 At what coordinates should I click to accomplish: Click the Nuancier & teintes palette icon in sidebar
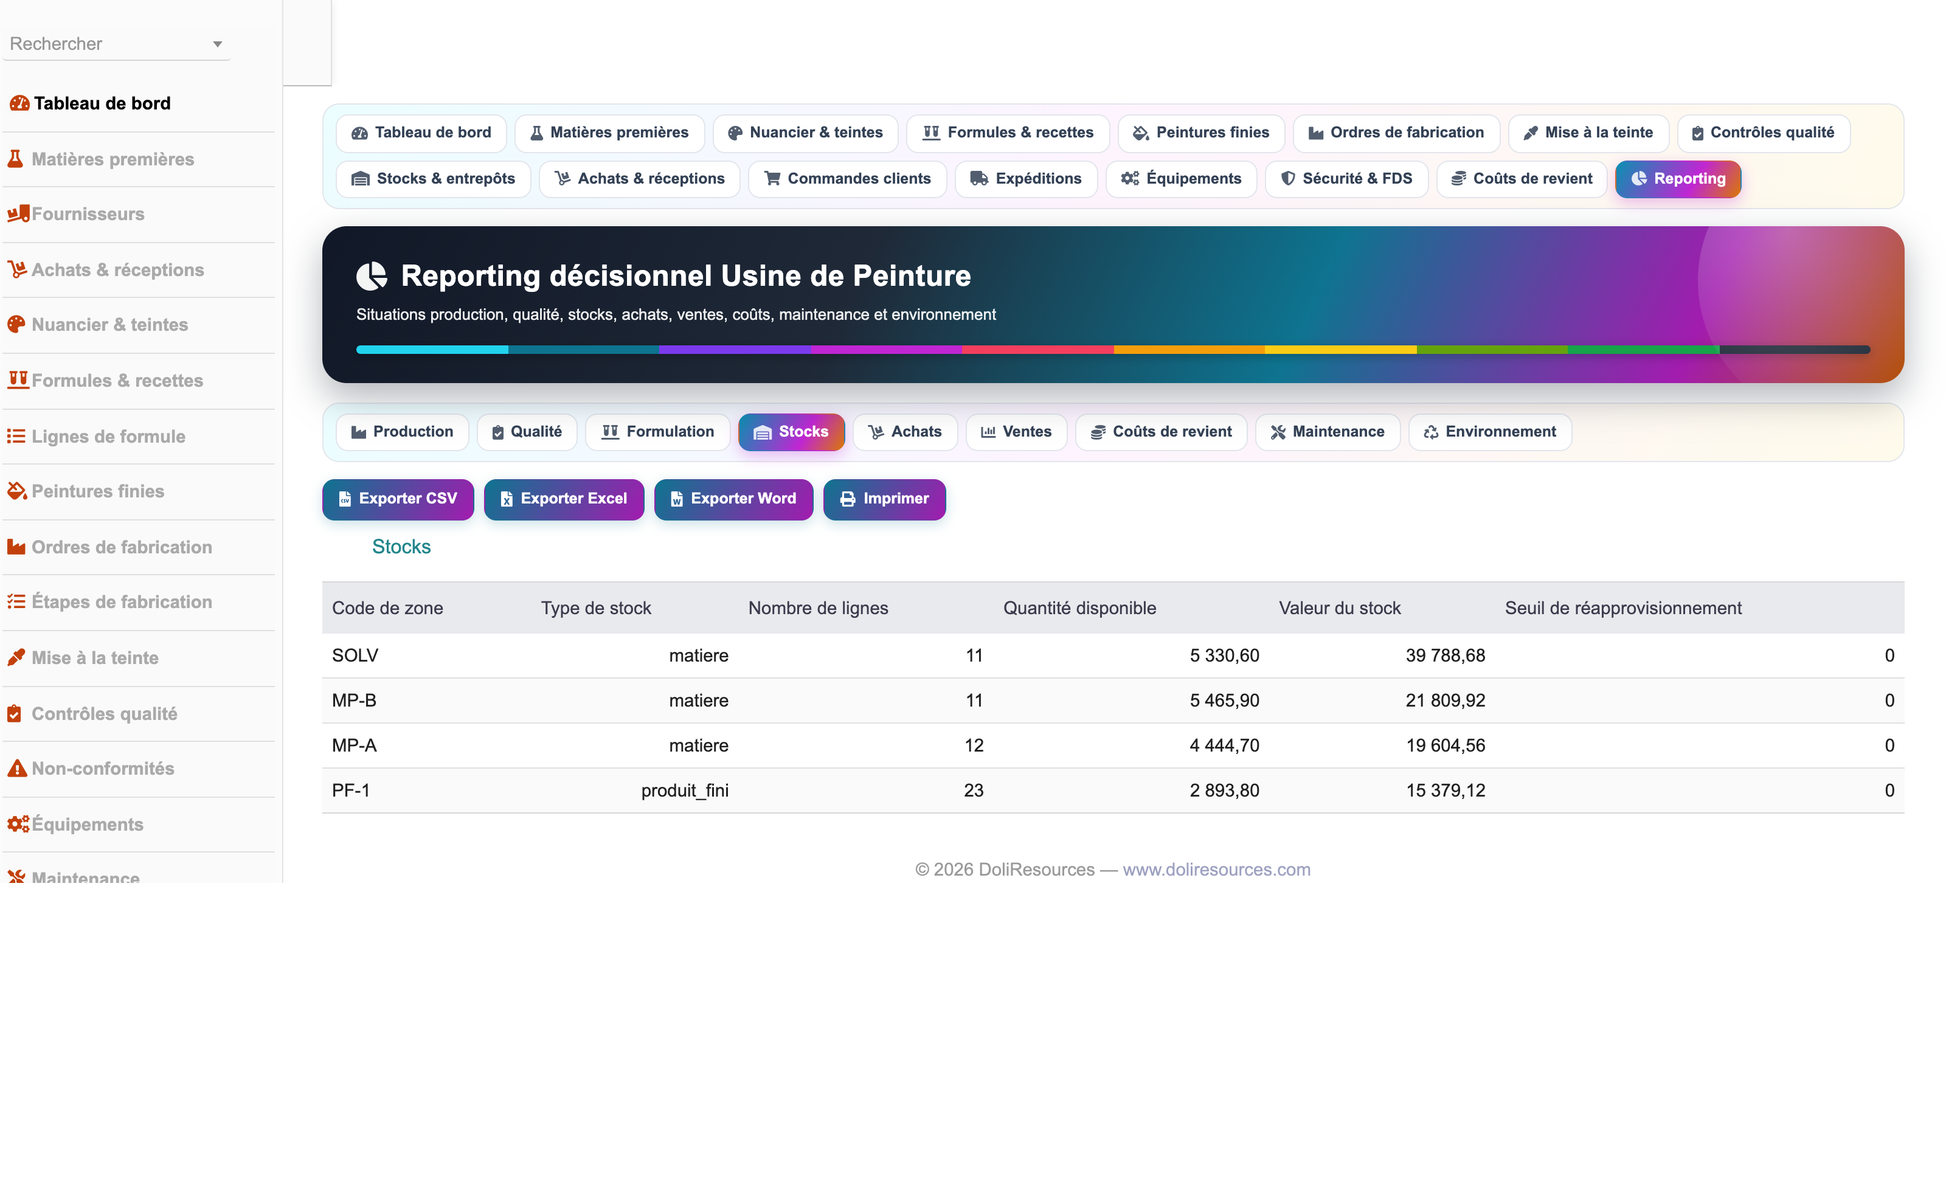16,325
